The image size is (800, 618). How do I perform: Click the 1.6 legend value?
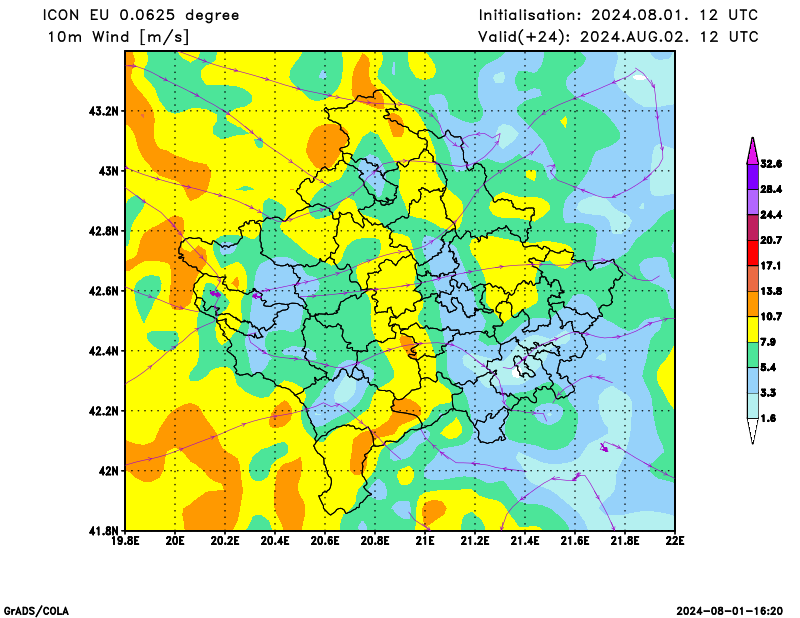pyautogui.click(x=768, y=418)
